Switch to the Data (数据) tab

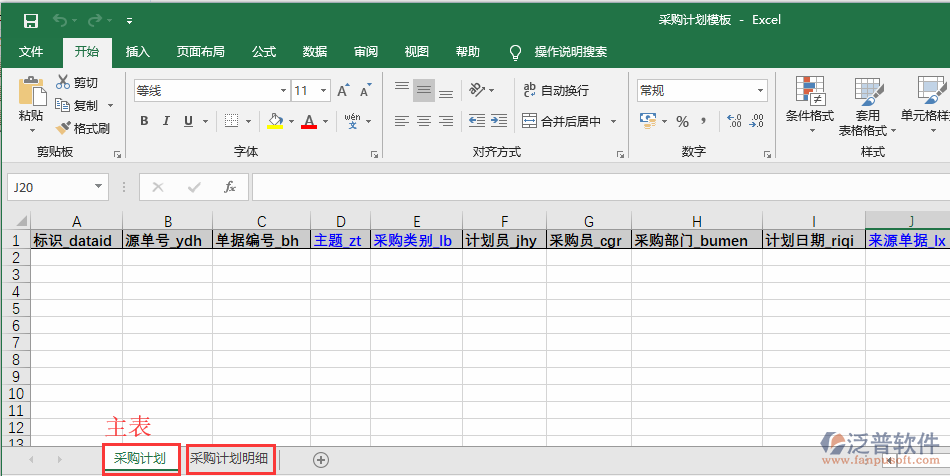coord(315,52)
